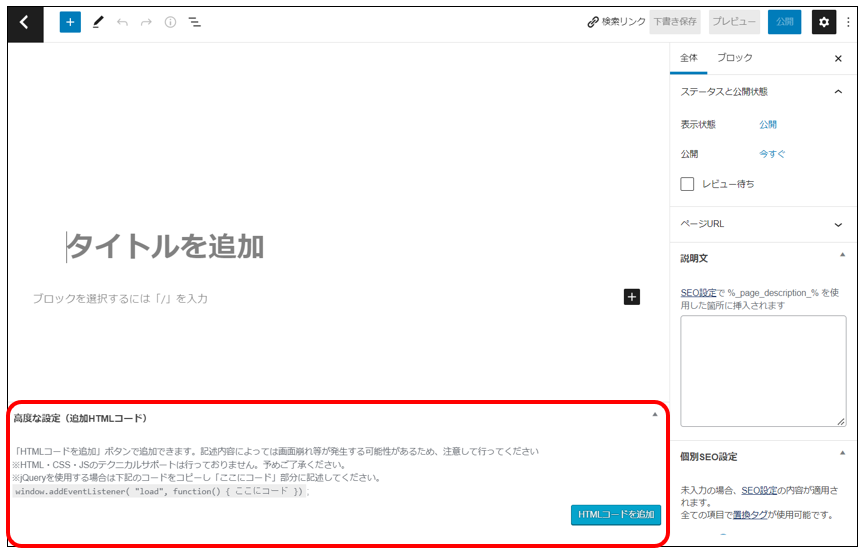The image size is (866, 555).
Task: Toggle the settings gear icon
Action: point(823,22)
